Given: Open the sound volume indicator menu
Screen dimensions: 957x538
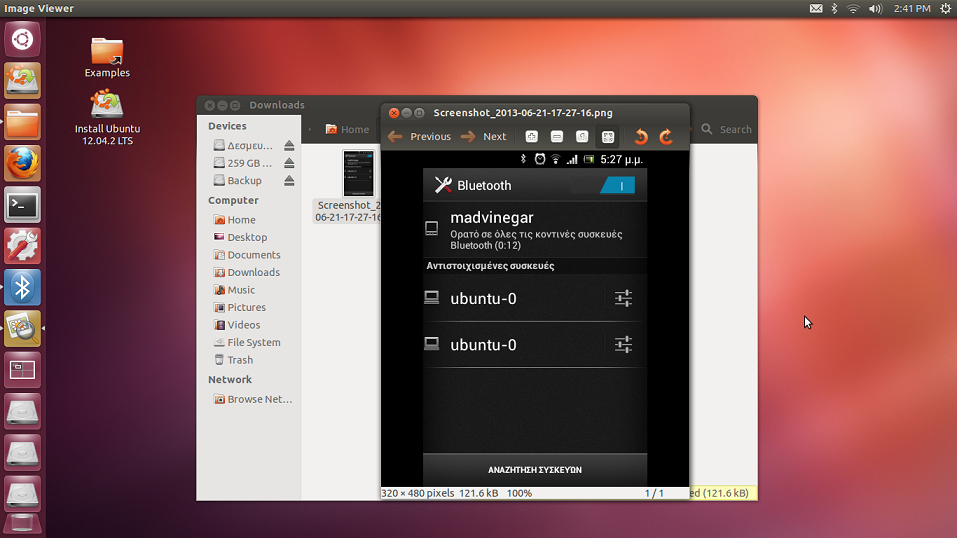Looking at the screenshot, I should [x=875, y=8].
